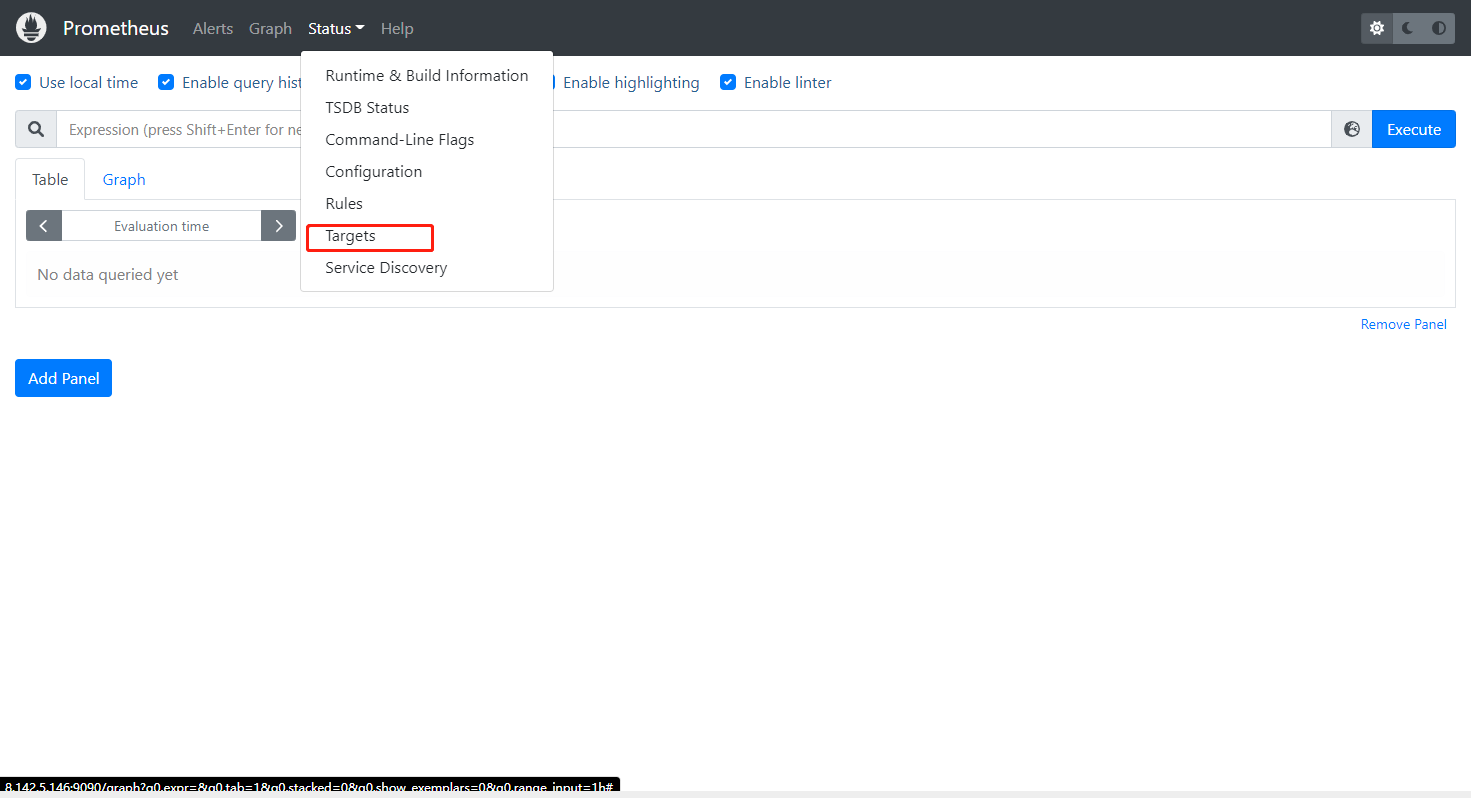Select browser-preferred contrast theme icon
Image resolution: width=1471 pixels, height=798 pixels.
(1439, 28)
